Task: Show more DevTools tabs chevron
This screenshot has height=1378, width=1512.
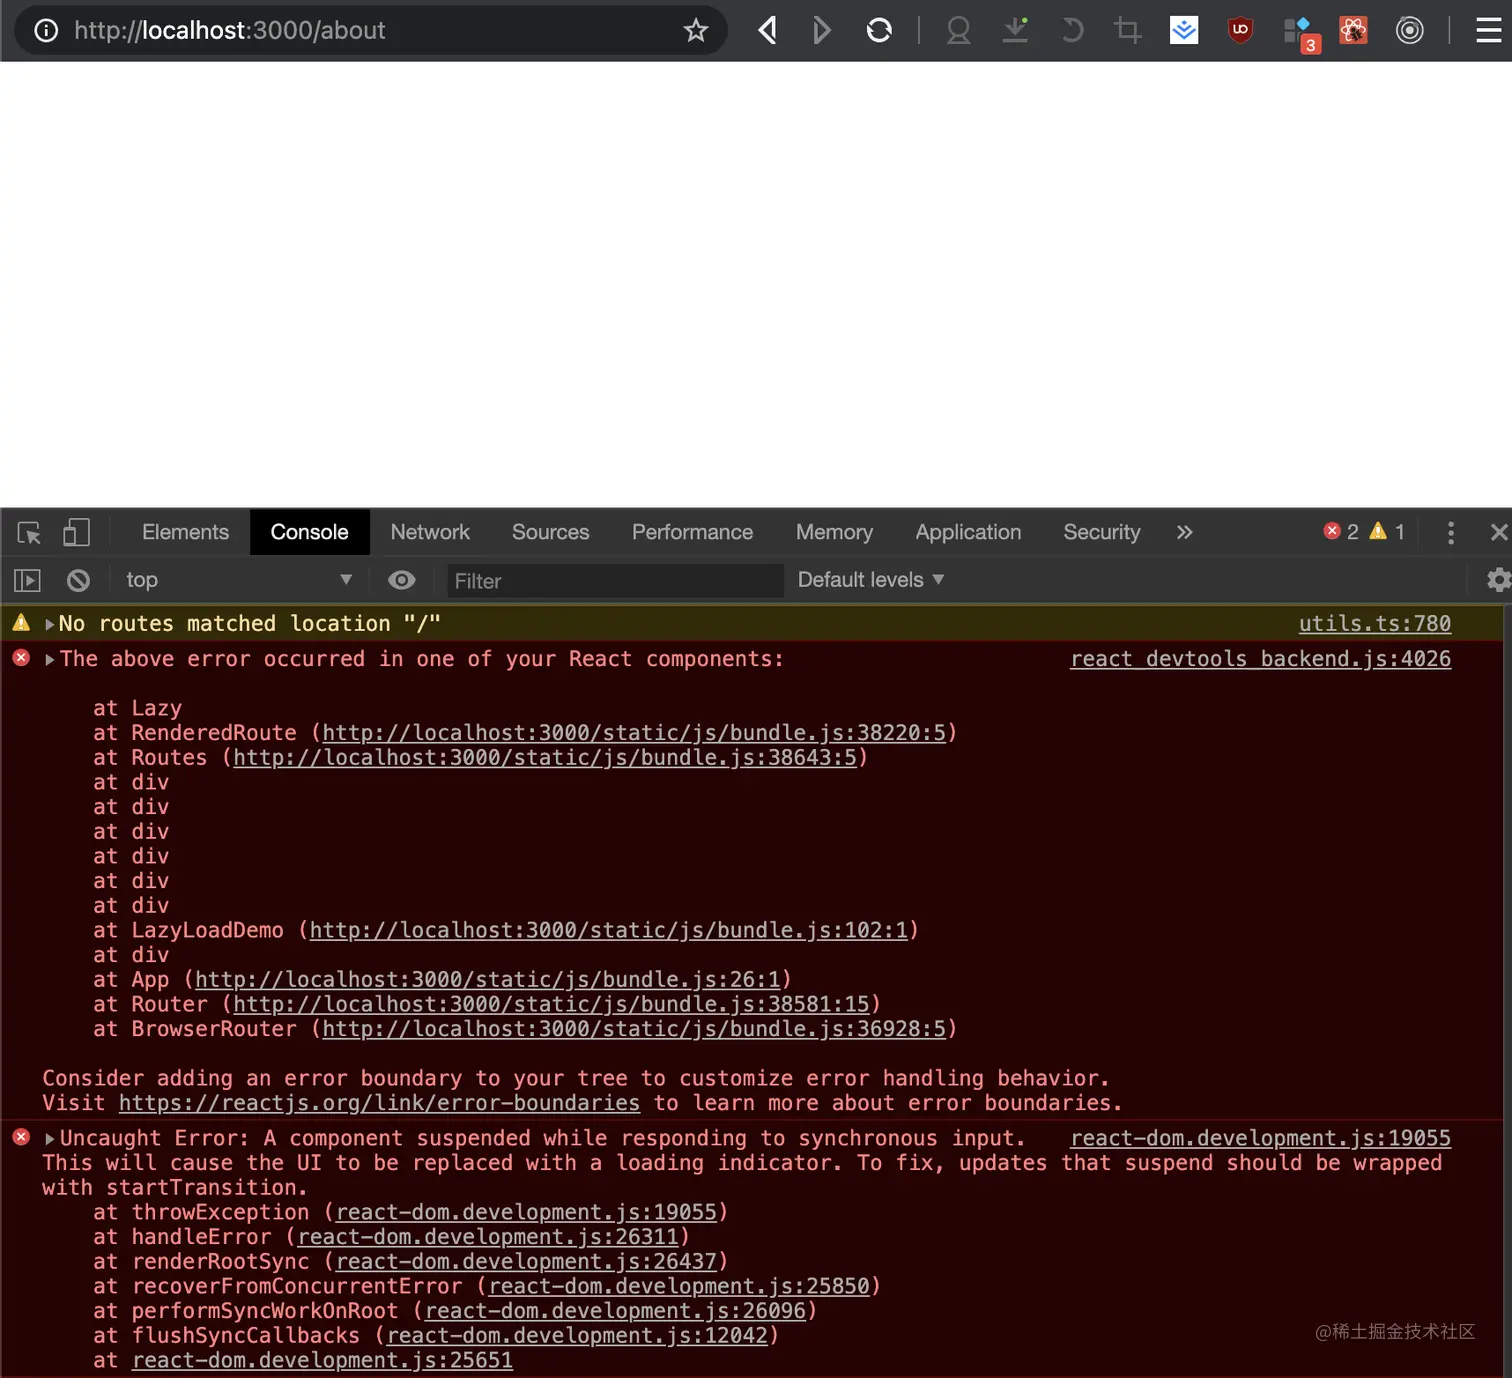Action: coord(1185,532)
